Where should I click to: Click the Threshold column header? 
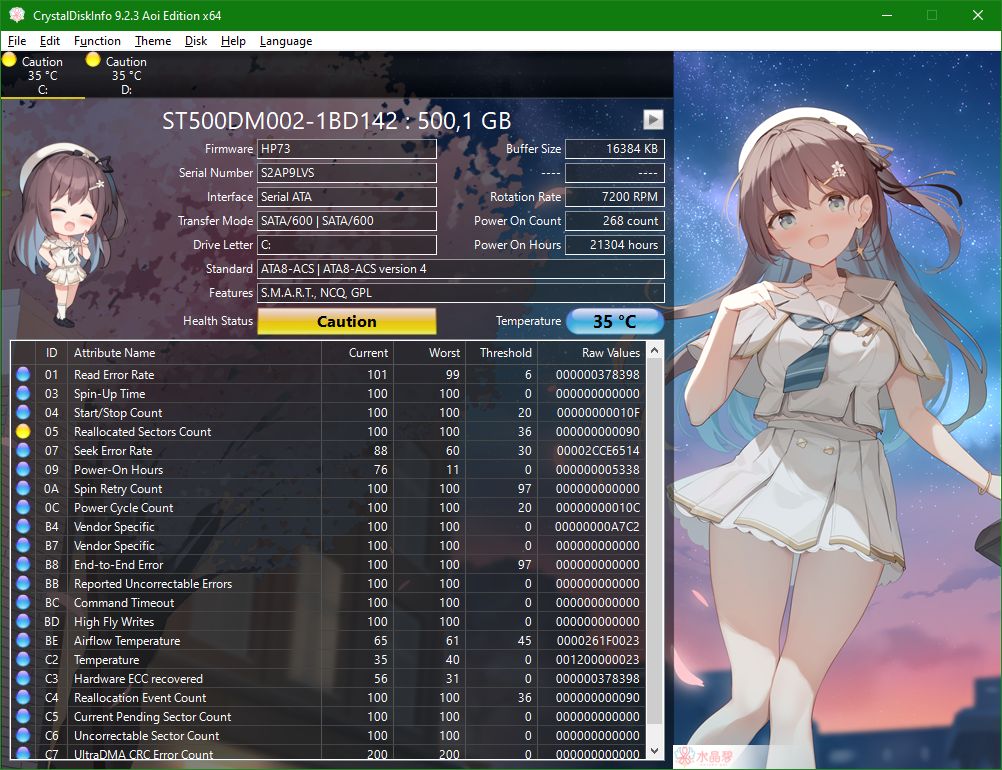tap(501, 353)
